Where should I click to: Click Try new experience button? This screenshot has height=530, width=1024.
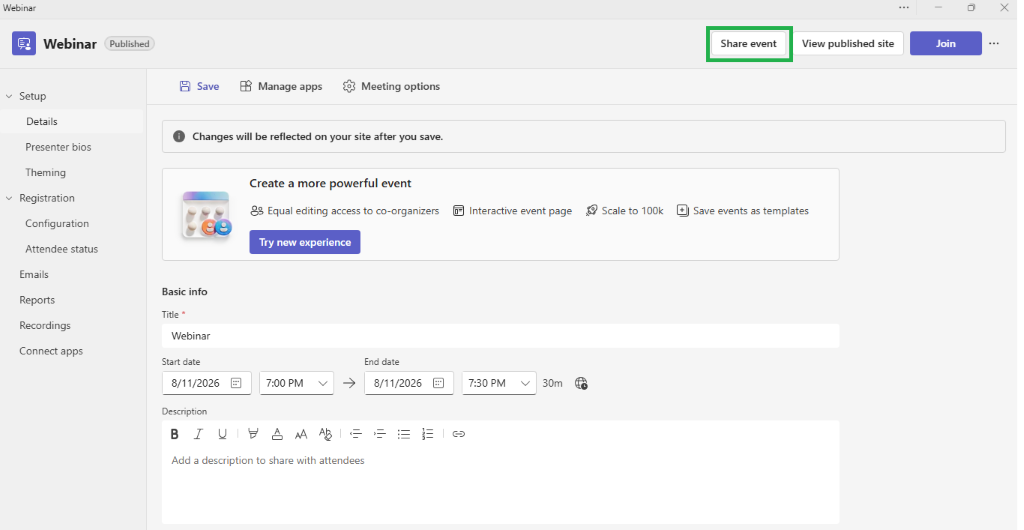[x=305, y=242]
